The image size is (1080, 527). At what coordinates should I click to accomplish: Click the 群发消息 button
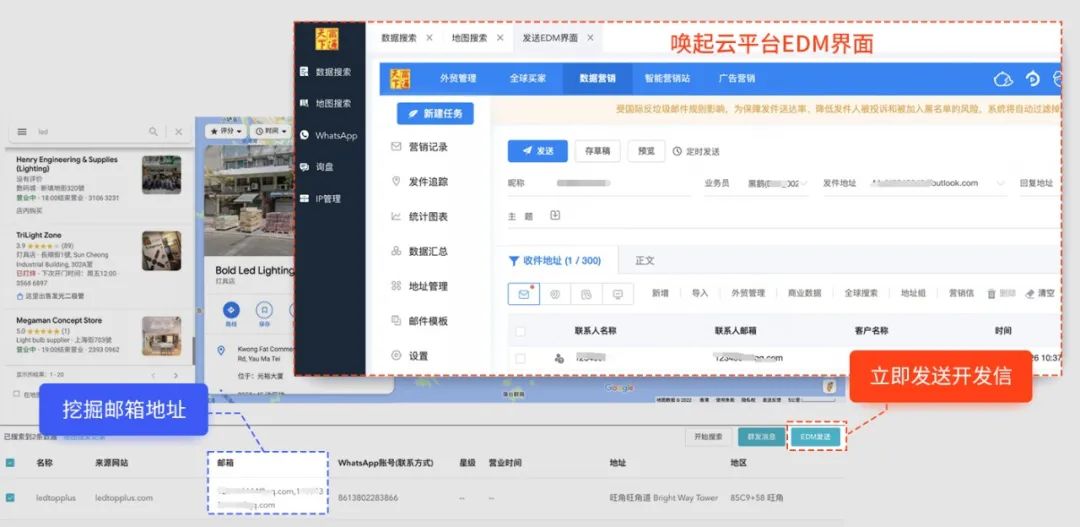[761, 436]
